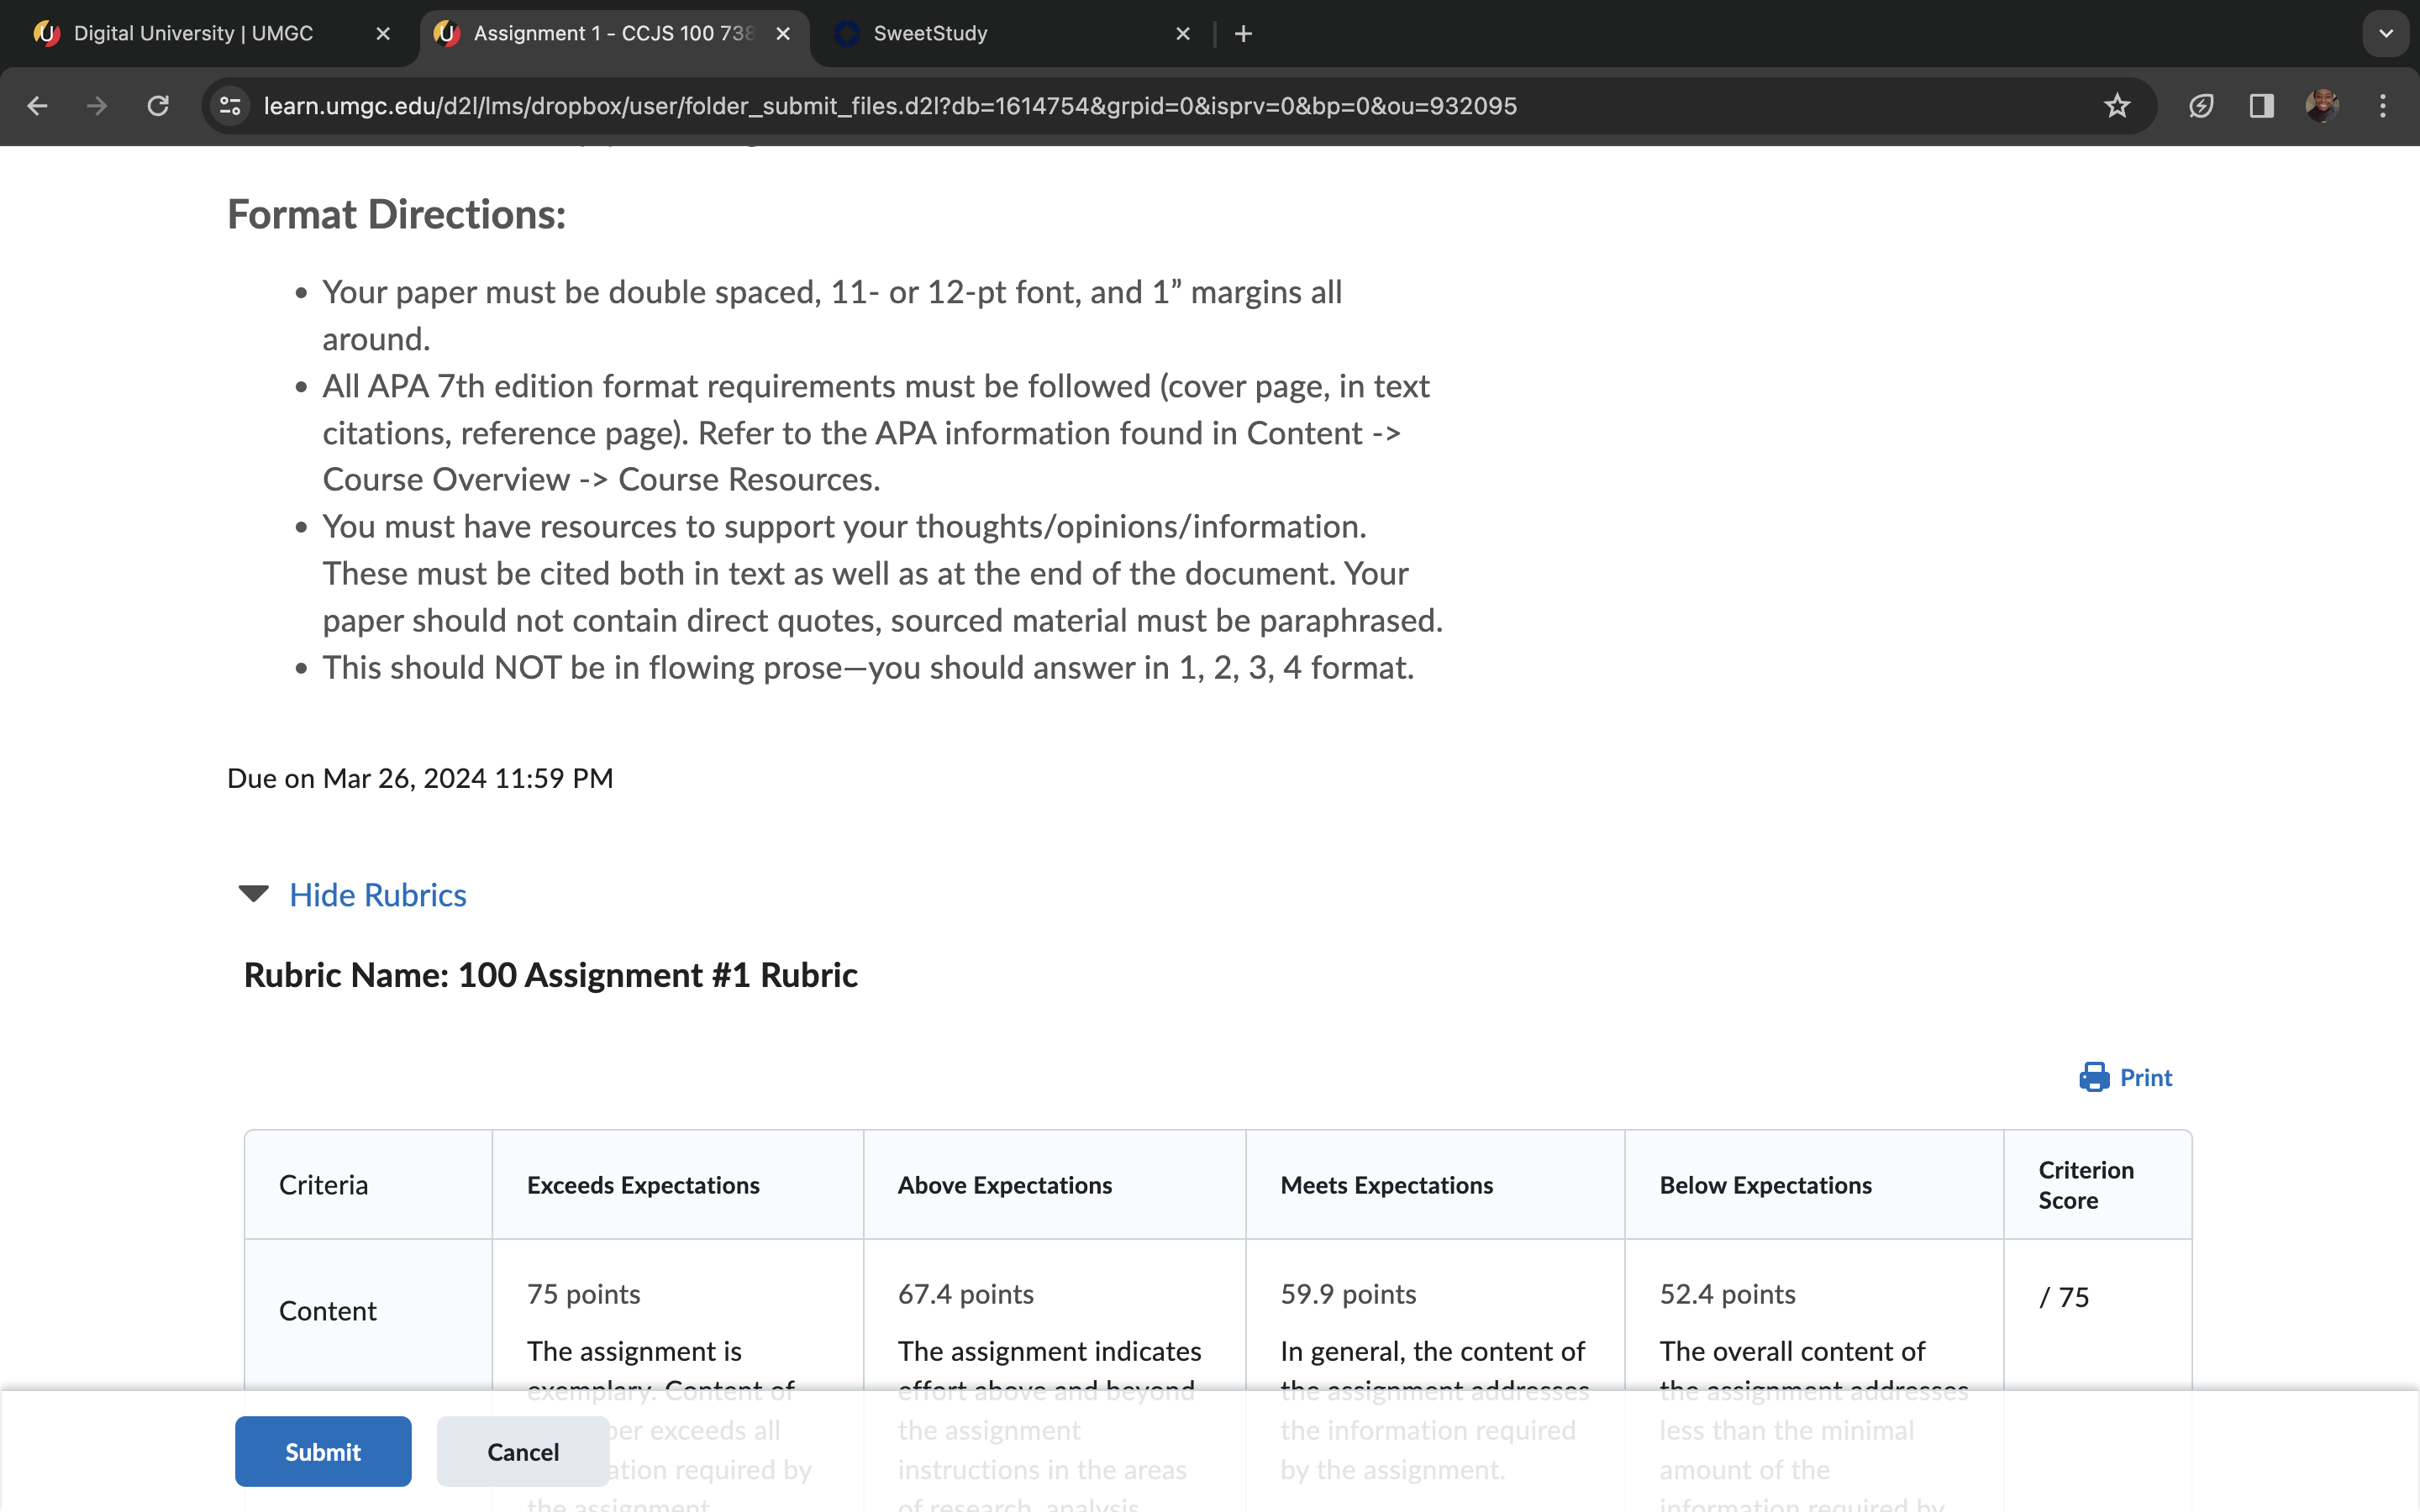Submit the assignment
Screen dimensions: 2420x1512
click(323, 1451)
